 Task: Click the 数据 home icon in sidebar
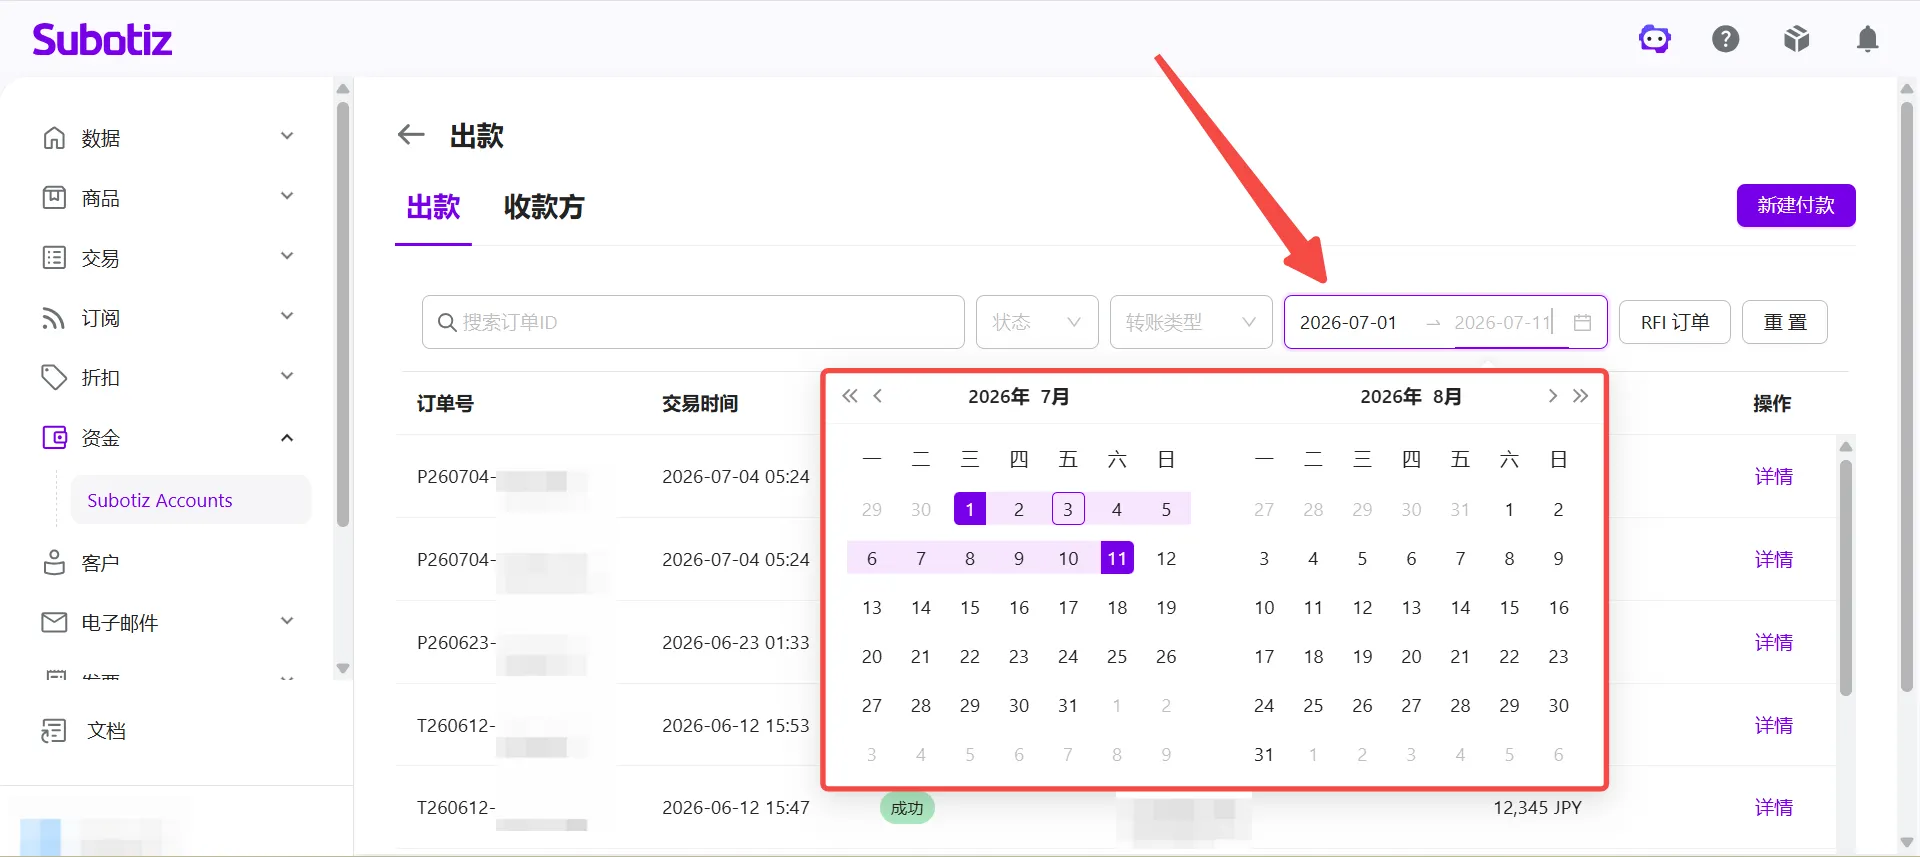coord(54,137)
